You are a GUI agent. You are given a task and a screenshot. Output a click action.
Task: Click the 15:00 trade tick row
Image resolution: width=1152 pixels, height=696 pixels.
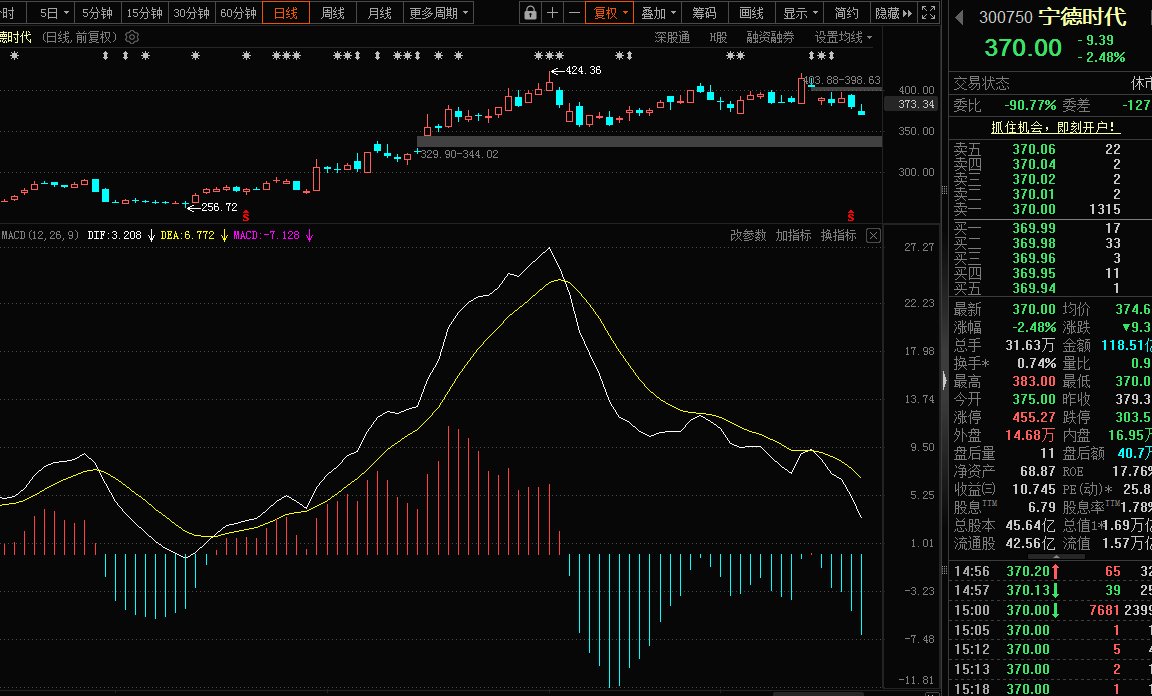point(1052,610)
